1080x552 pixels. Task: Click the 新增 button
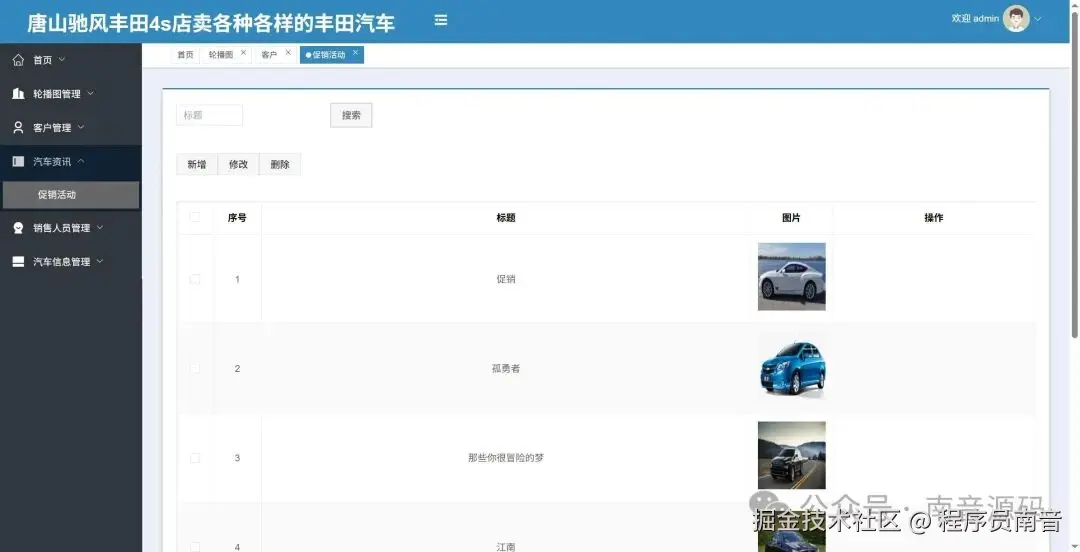(x=197, y=165)
